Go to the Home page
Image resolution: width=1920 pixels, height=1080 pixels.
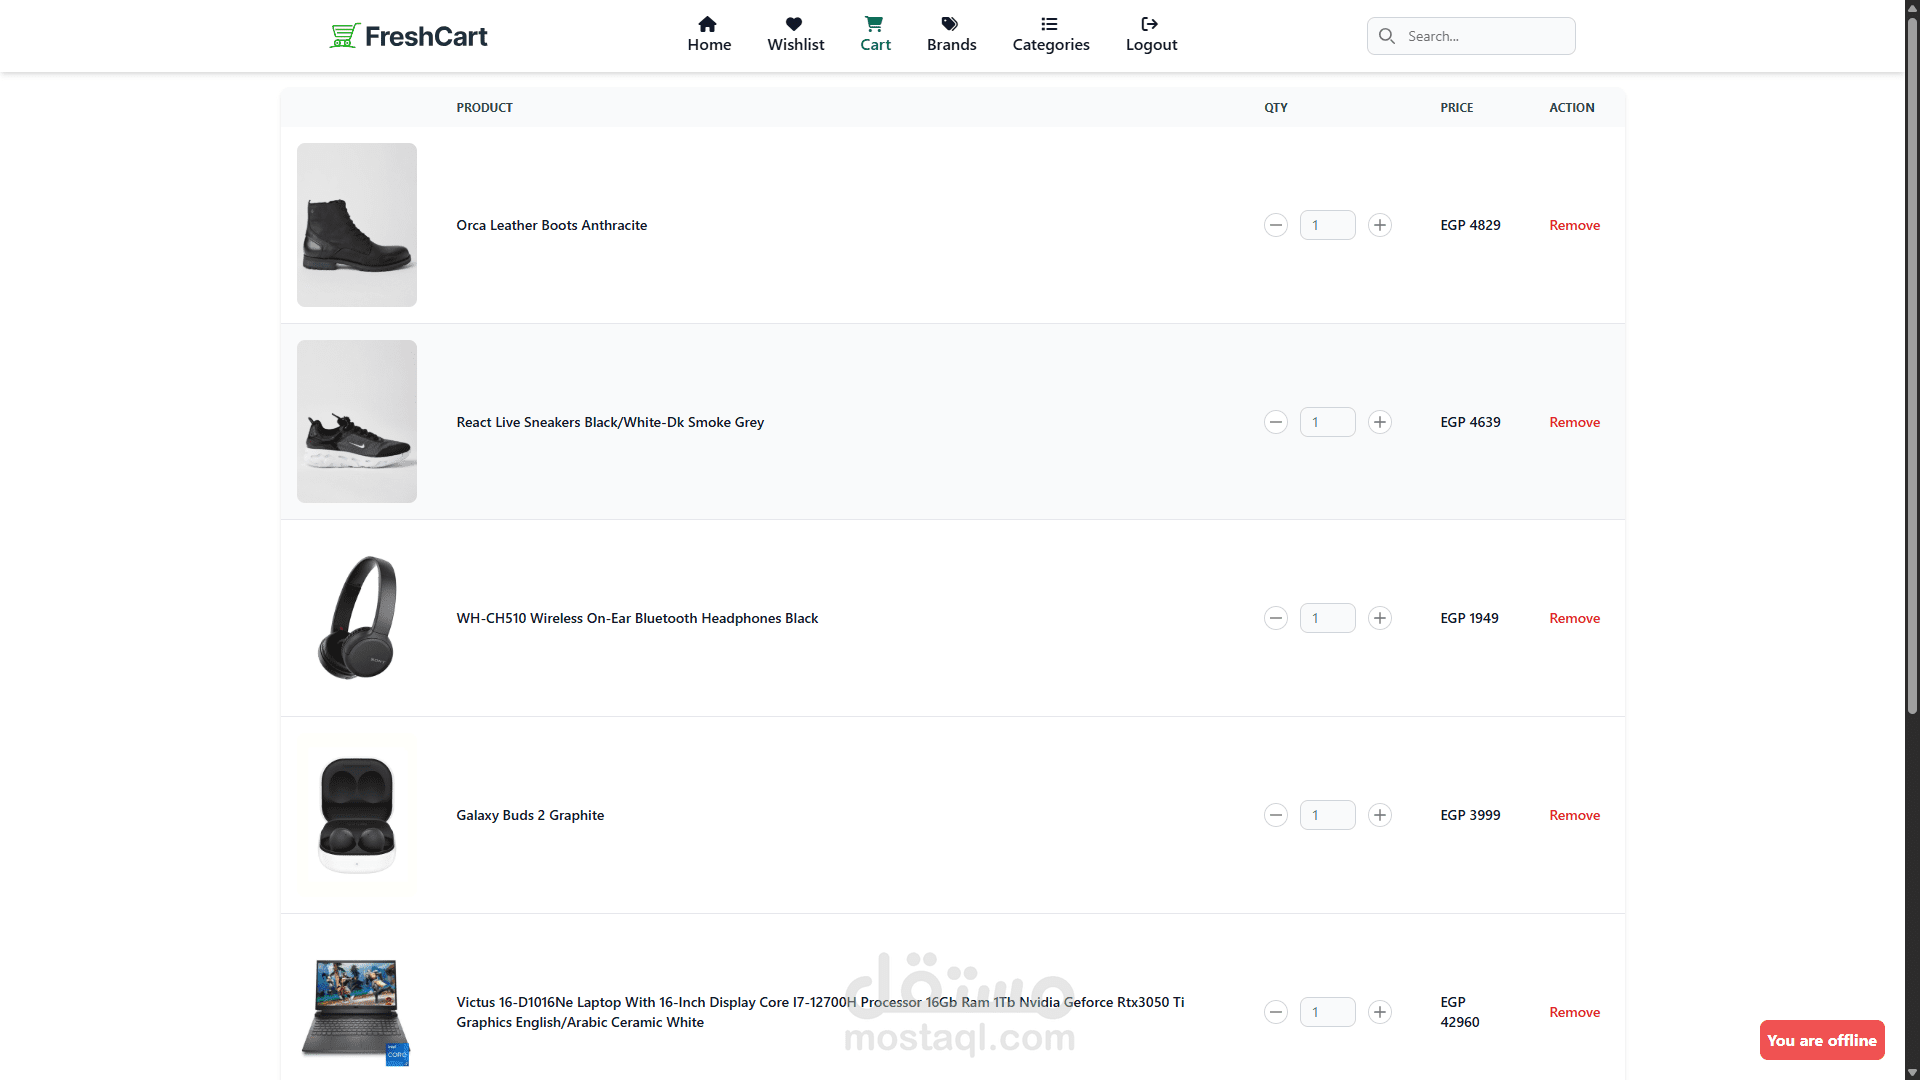pos(709,35)
